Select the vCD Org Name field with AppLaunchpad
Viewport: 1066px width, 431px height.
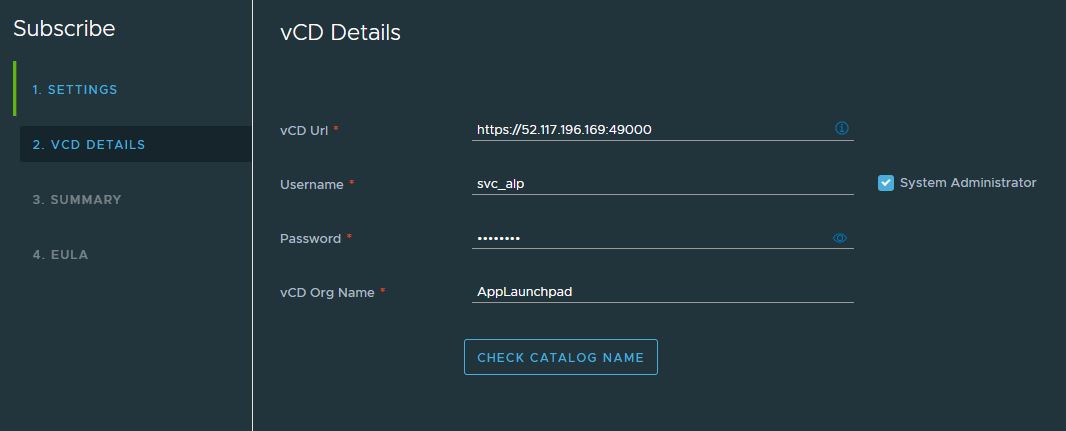(x=660, y=292)
